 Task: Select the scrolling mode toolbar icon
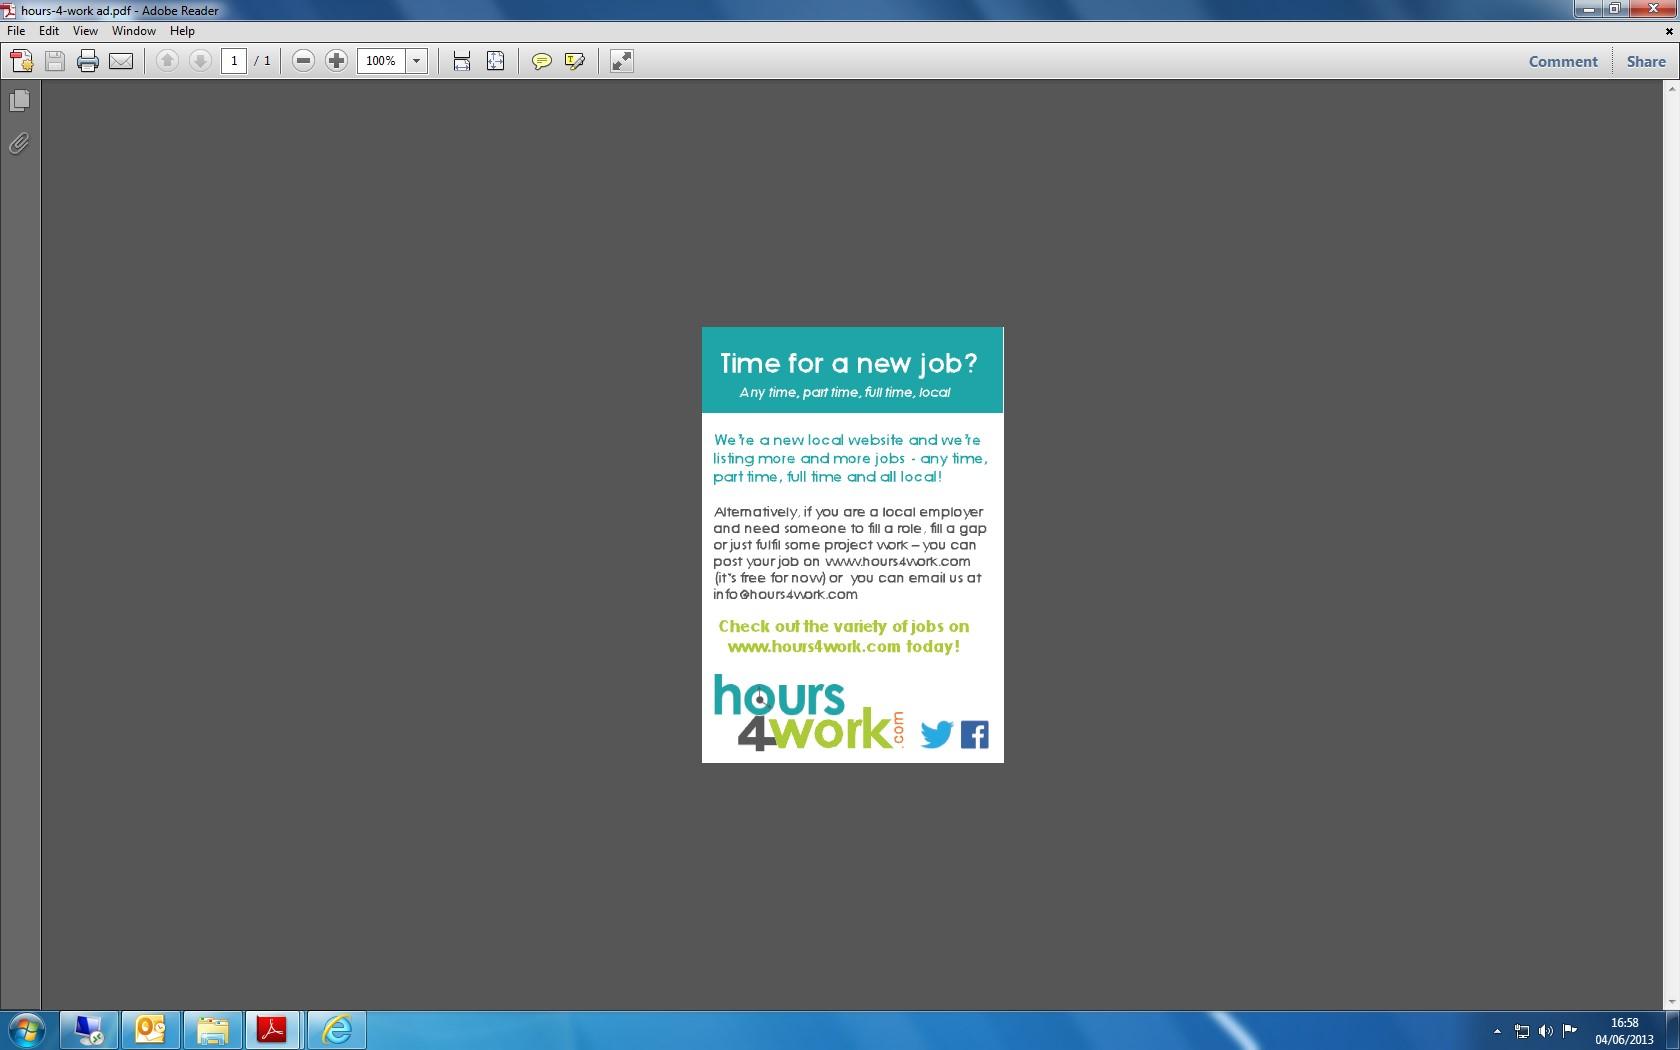pos(462,61)
